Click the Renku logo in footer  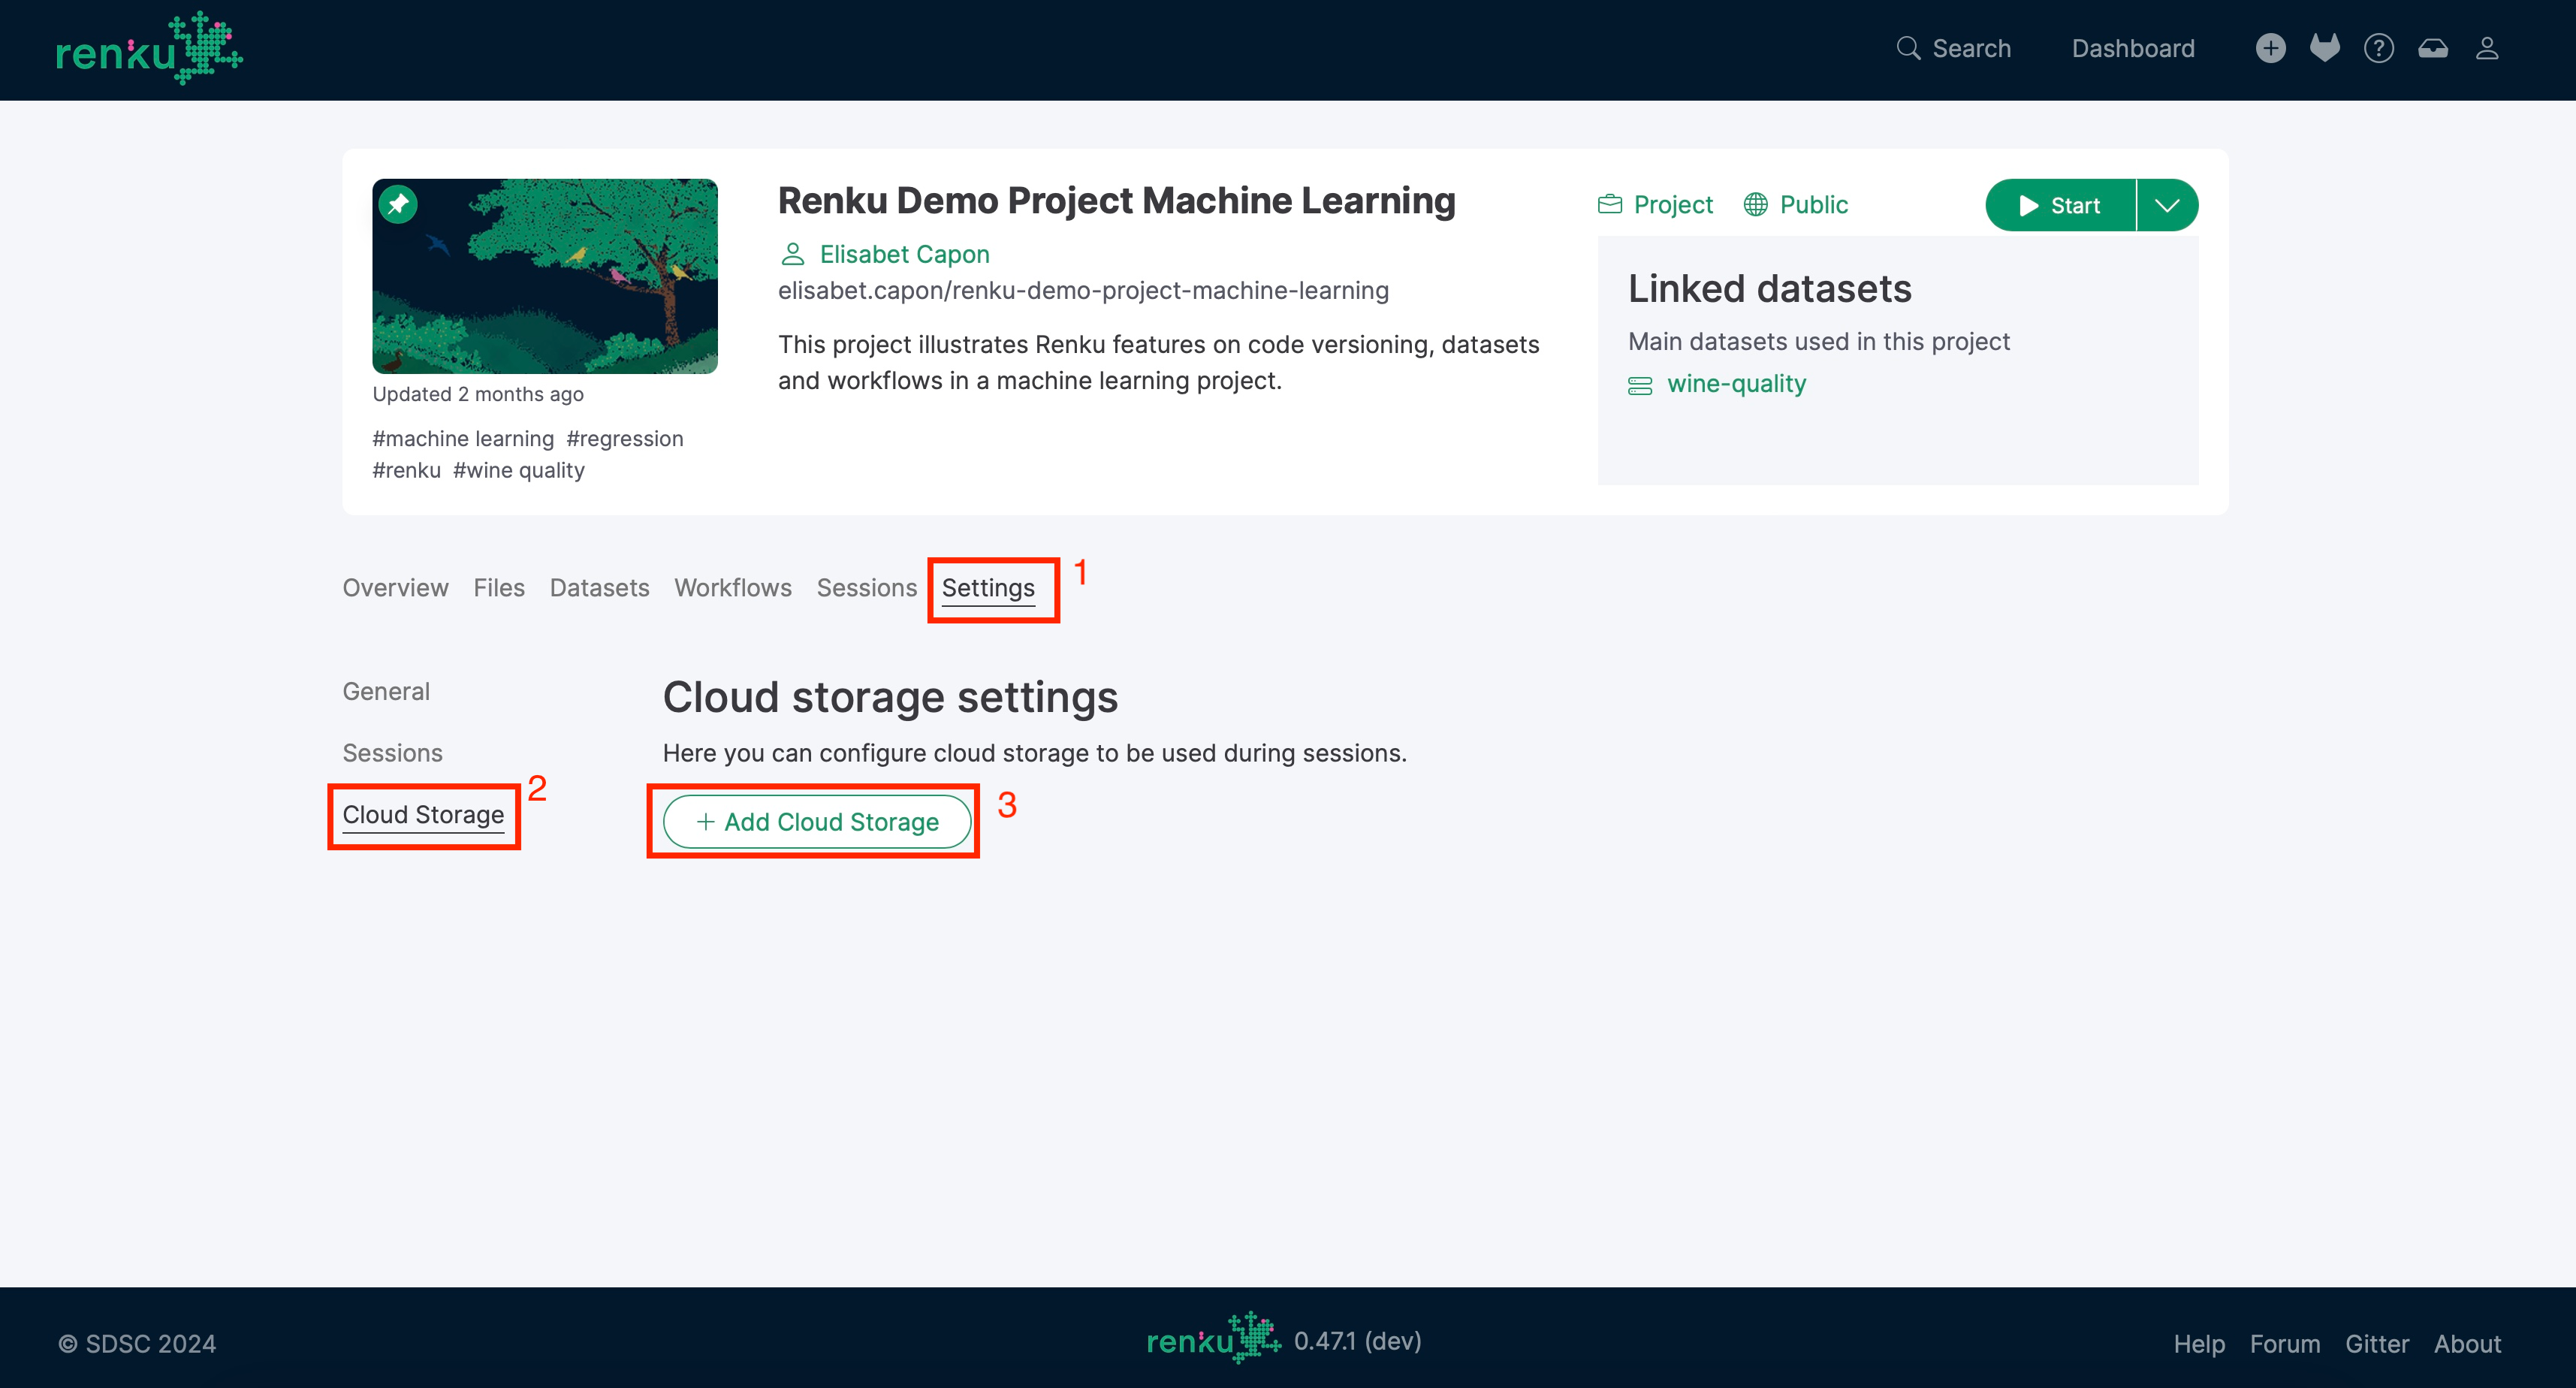point(1214,1337)
